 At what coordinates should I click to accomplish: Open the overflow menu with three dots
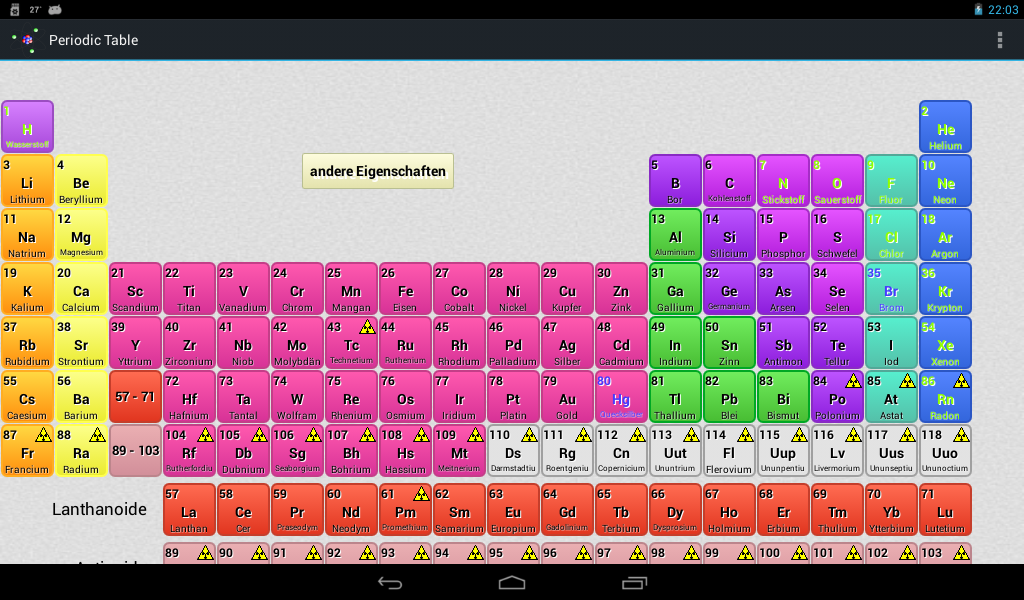(999, 40)
